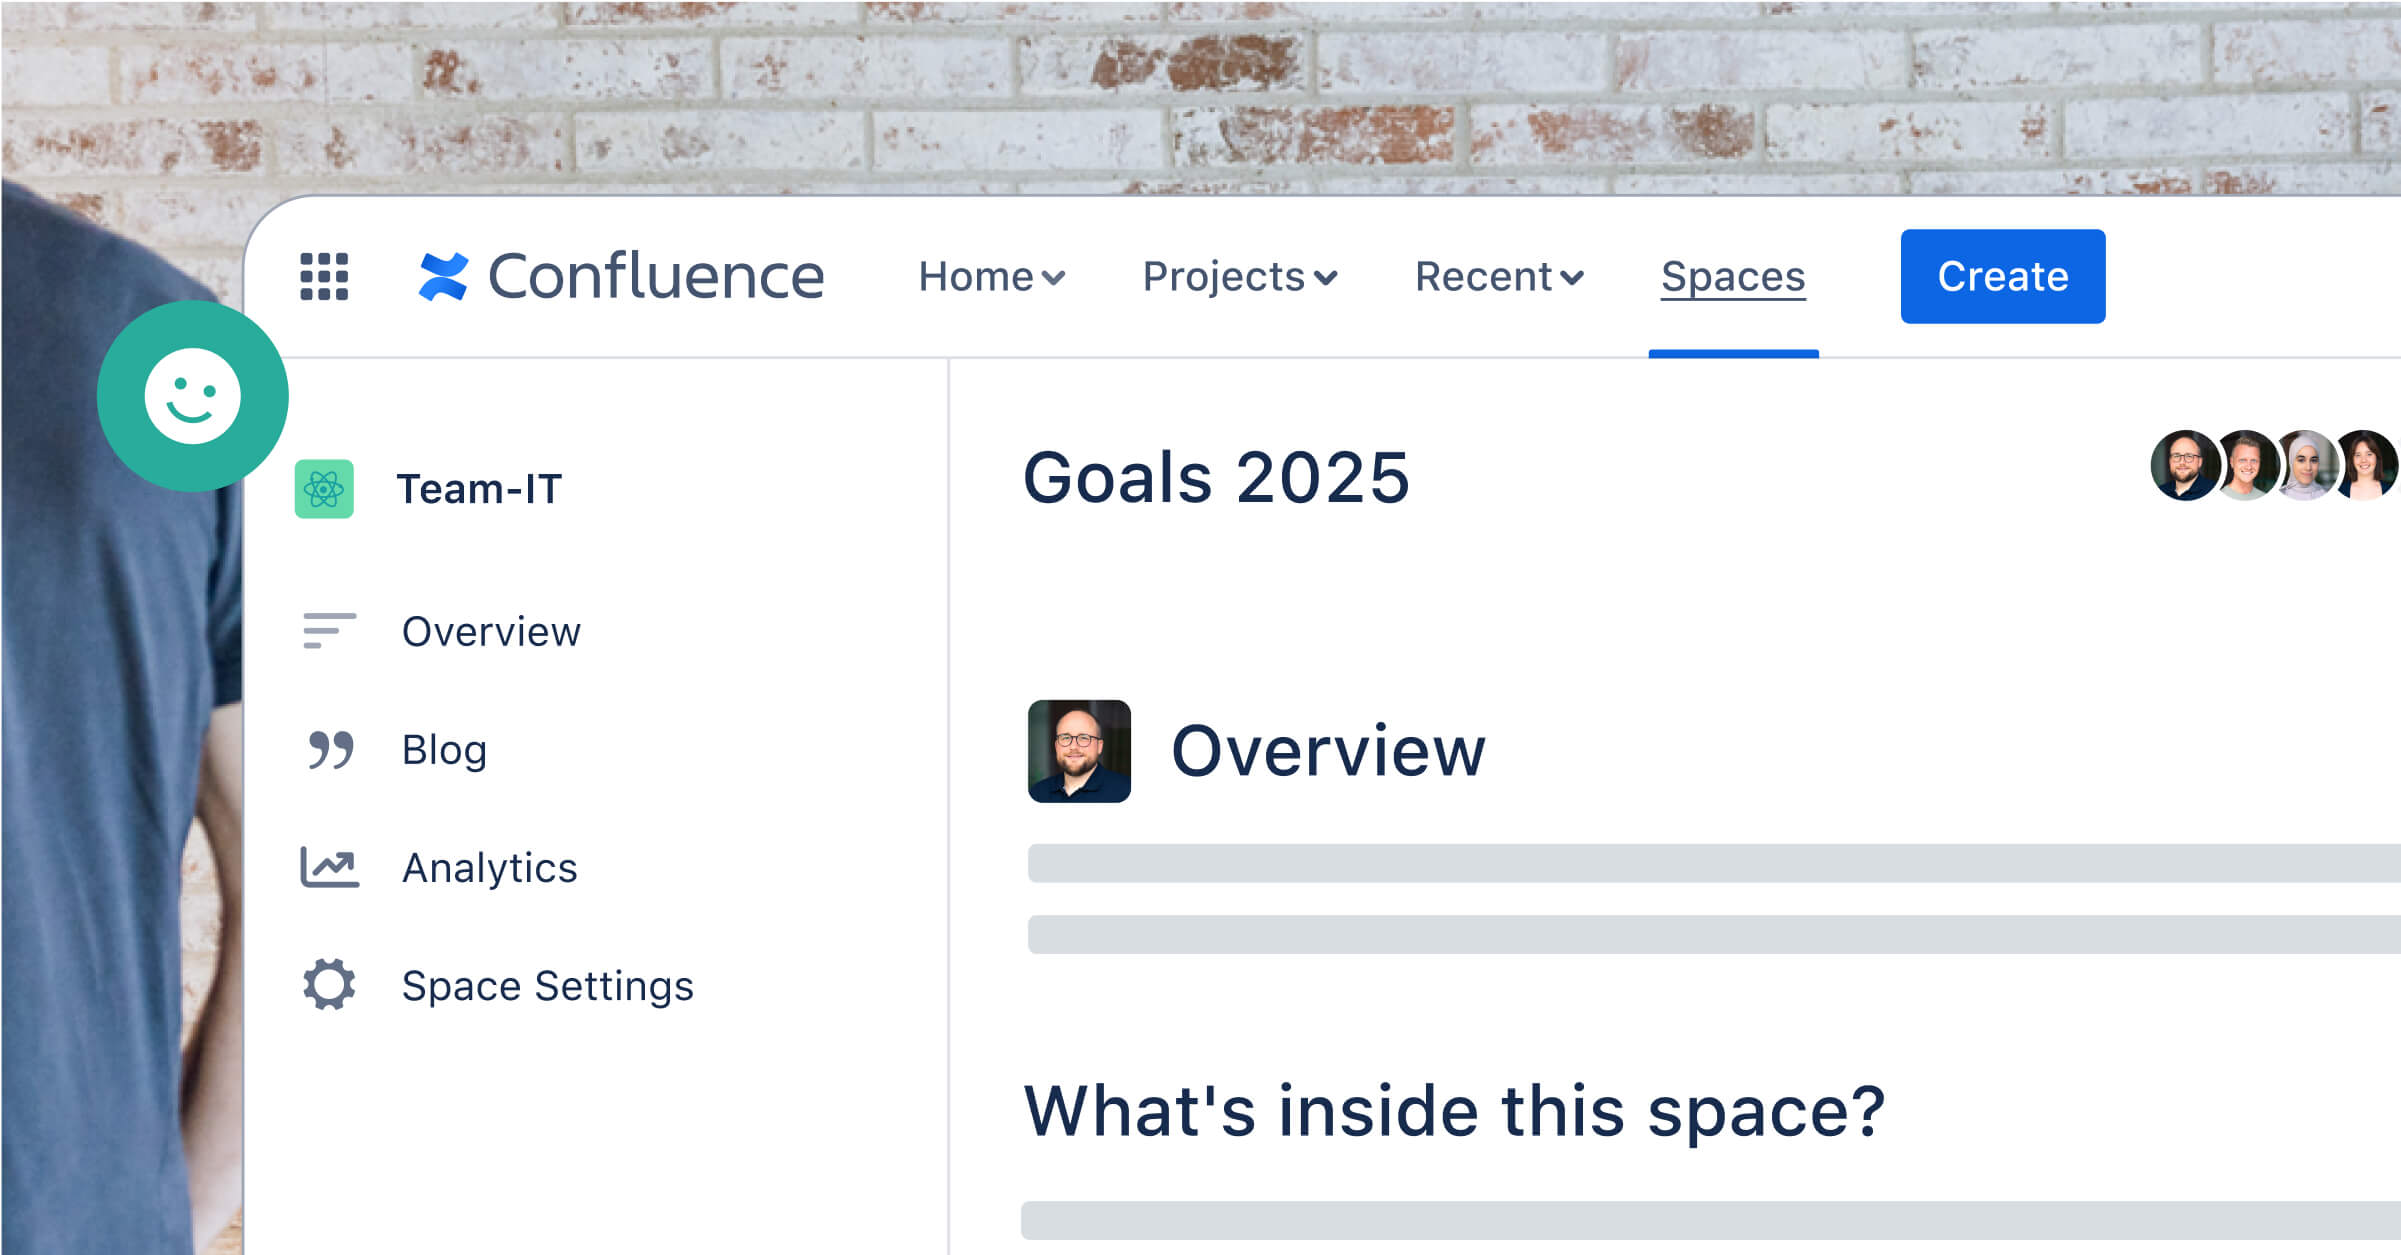
Task: Expand the Projects dropdown
Action: coord(1240,277)
